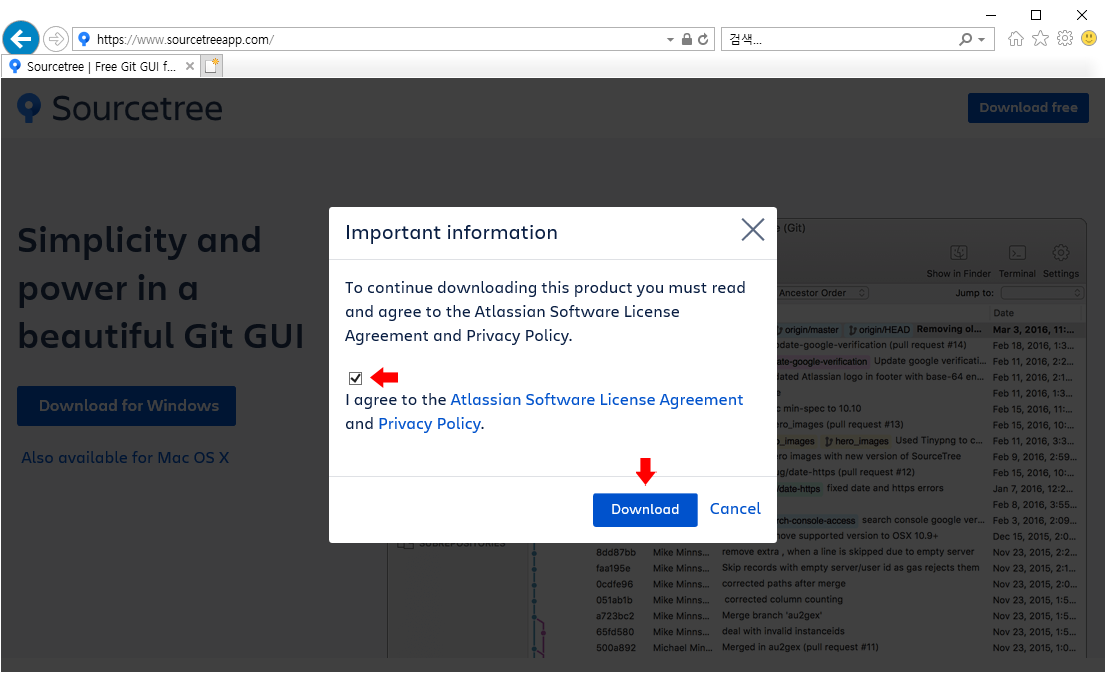Cancel the download dialog
This screenshot has height=673, width=1106.
tap(735, 509)
